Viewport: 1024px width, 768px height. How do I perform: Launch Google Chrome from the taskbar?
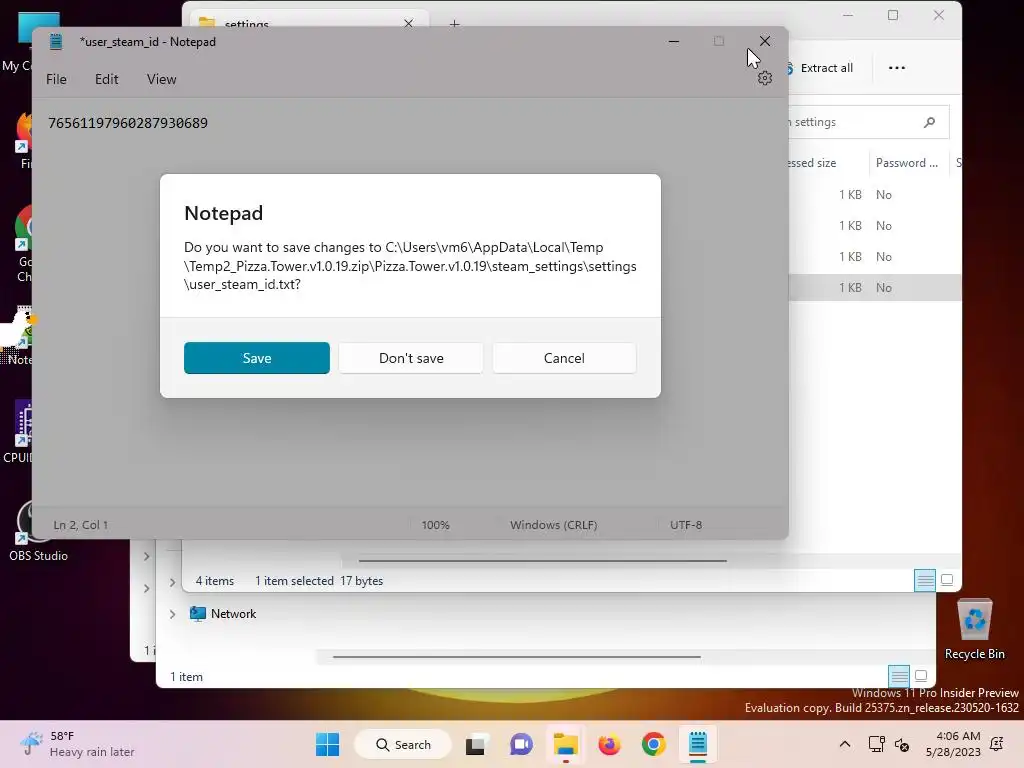click(653, 744)
